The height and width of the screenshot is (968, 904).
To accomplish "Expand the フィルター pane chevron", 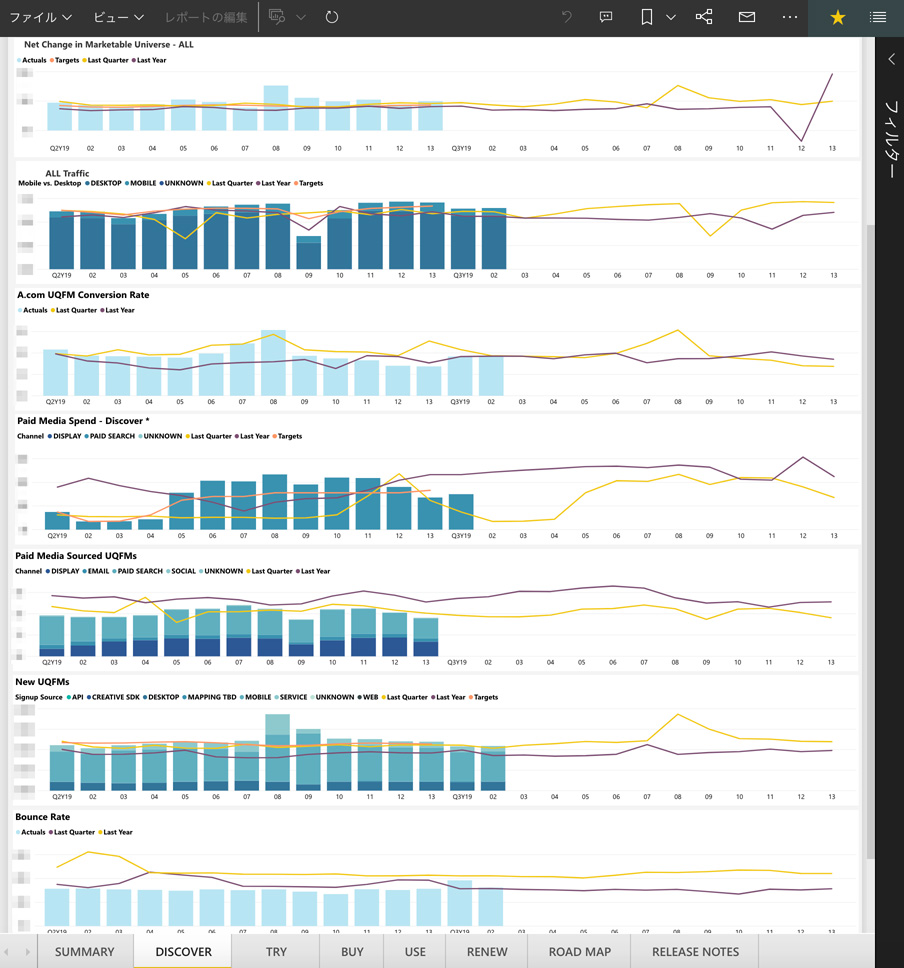I will [891, 60].
